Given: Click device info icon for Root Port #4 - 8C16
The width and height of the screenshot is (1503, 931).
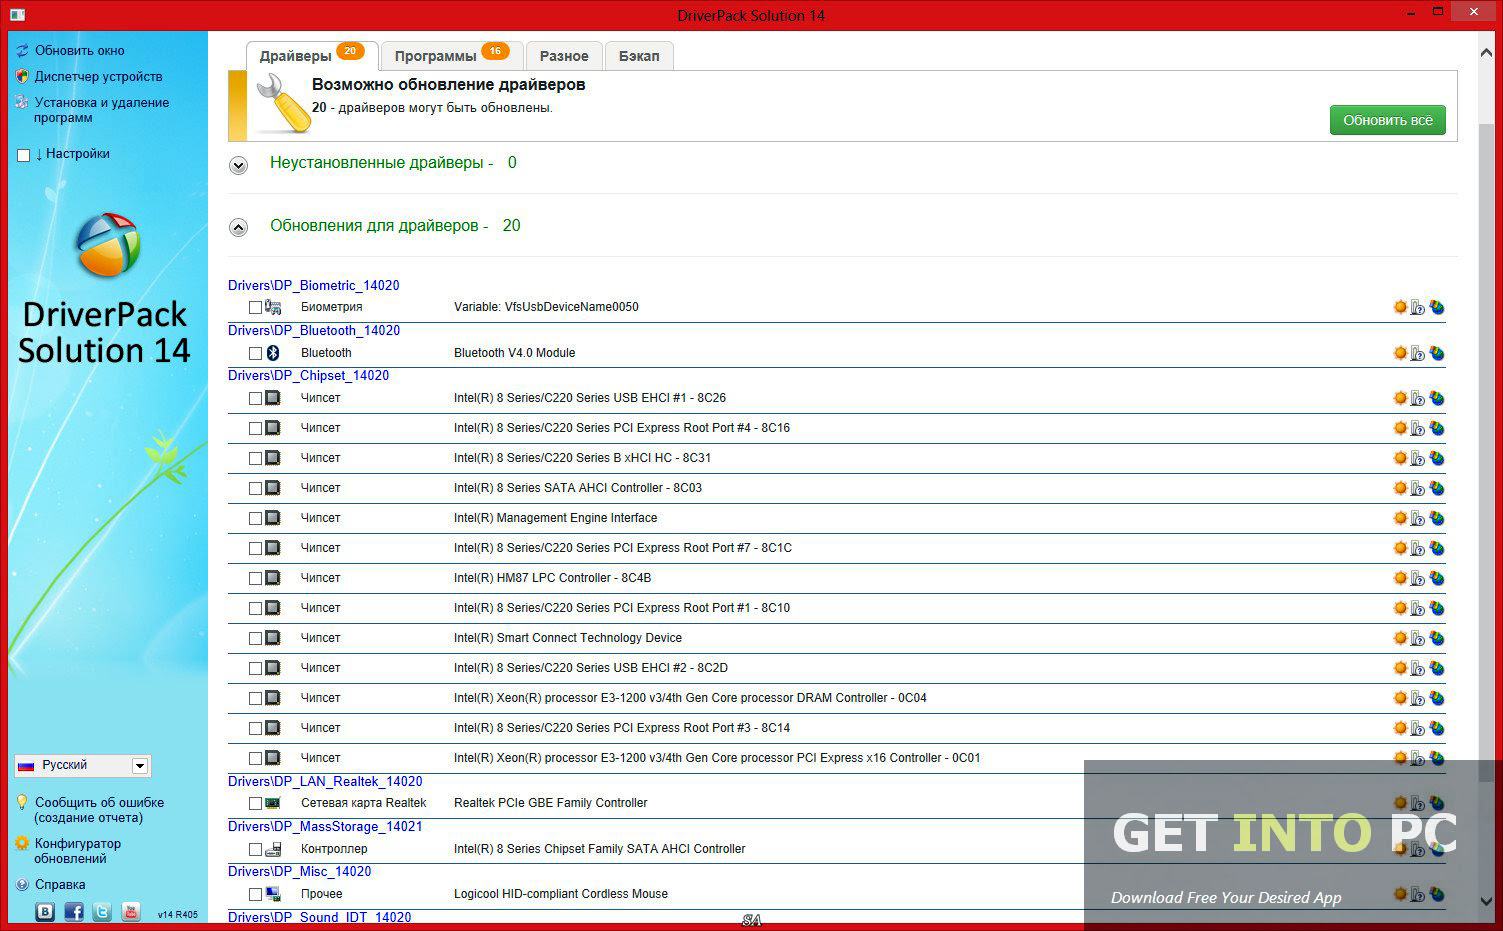Looking at the screenshot, I should click(x=1418, y=428).
